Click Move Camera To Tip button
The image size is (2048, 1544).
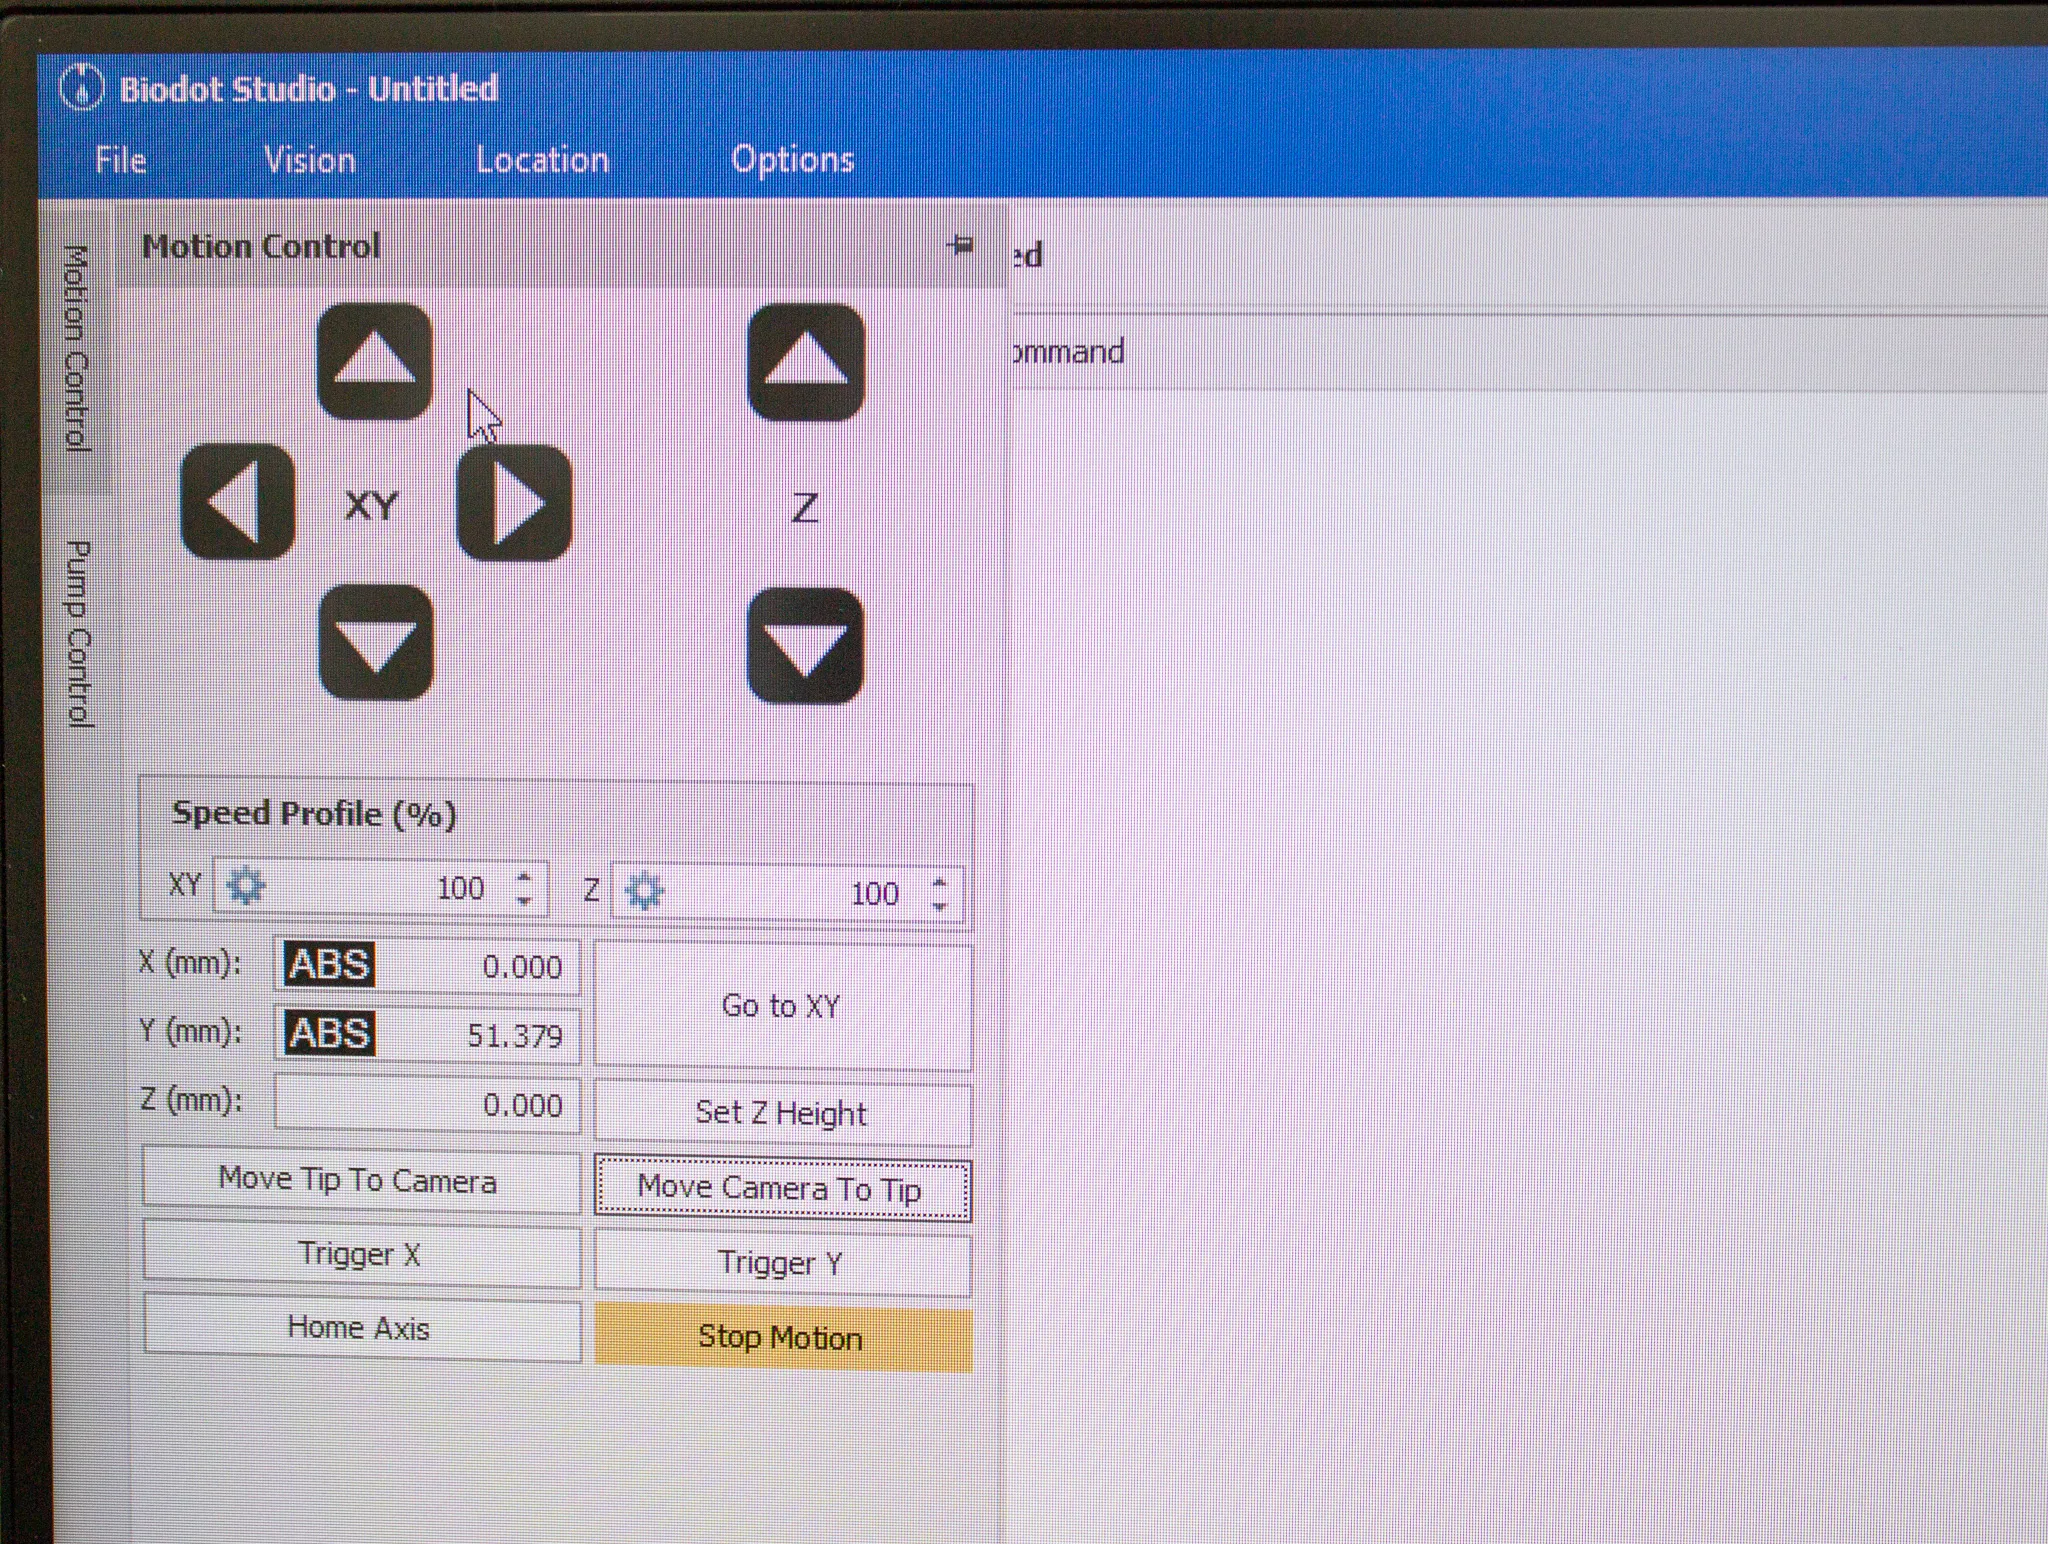(783, 1188)
